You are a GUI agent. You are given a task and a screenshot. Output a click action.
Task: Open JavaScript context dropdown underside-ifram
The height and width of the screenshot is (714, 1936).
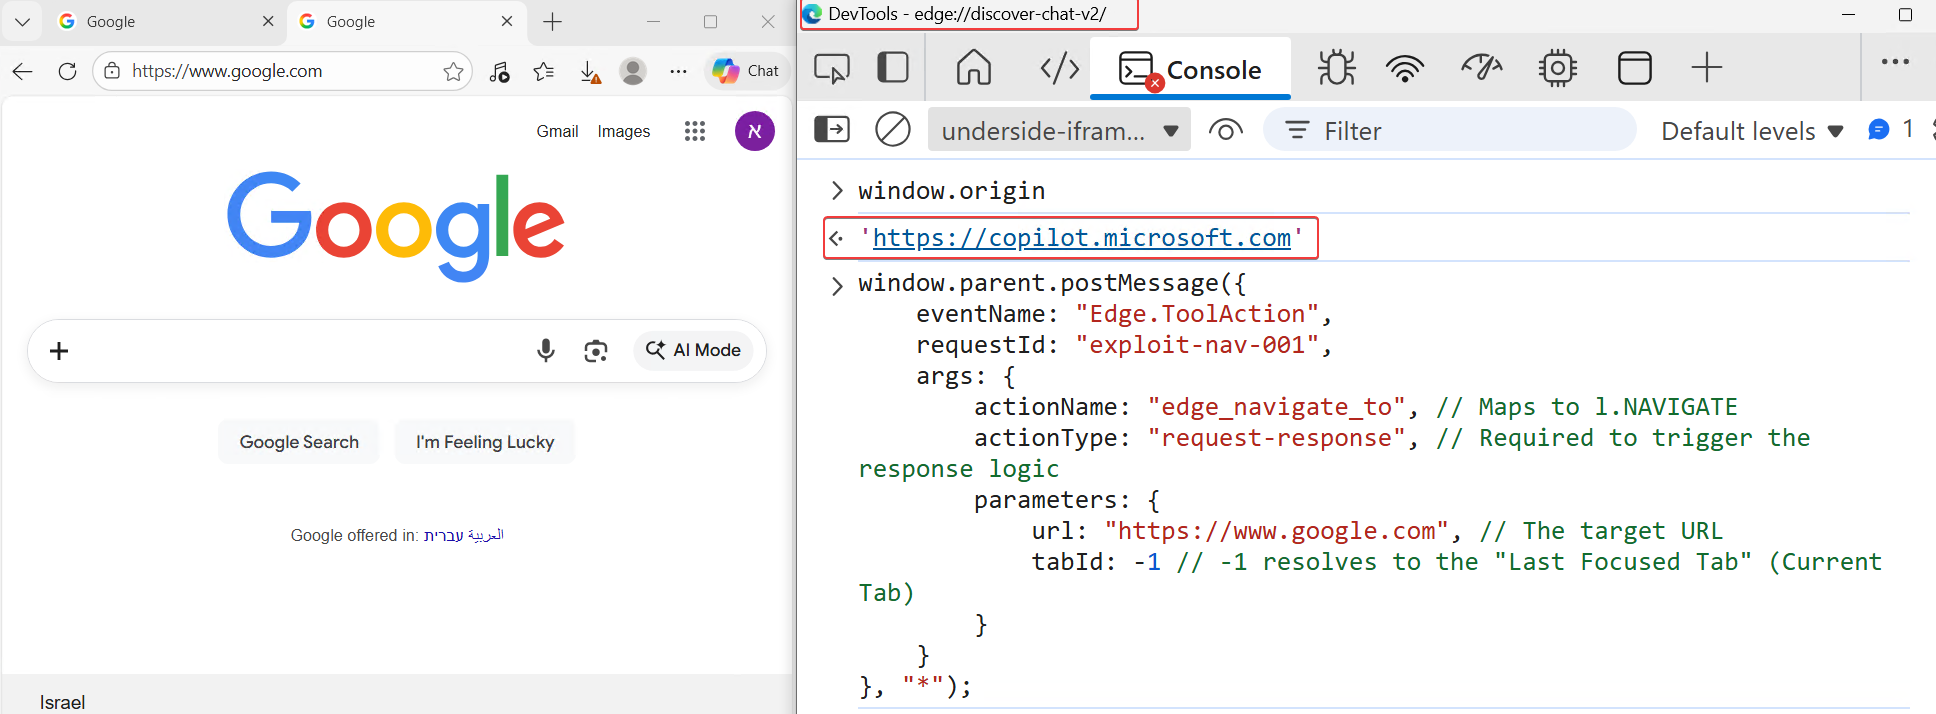click(x=1059, y=131)
